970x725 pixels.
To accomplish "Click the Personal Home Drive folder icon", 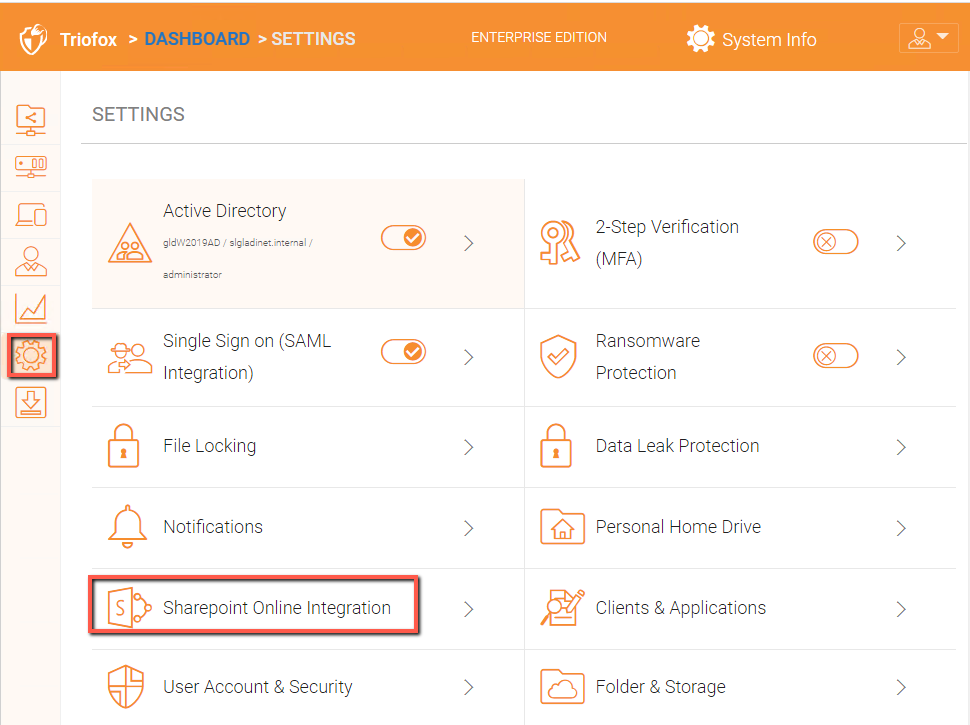I will [x=562, y=526].
